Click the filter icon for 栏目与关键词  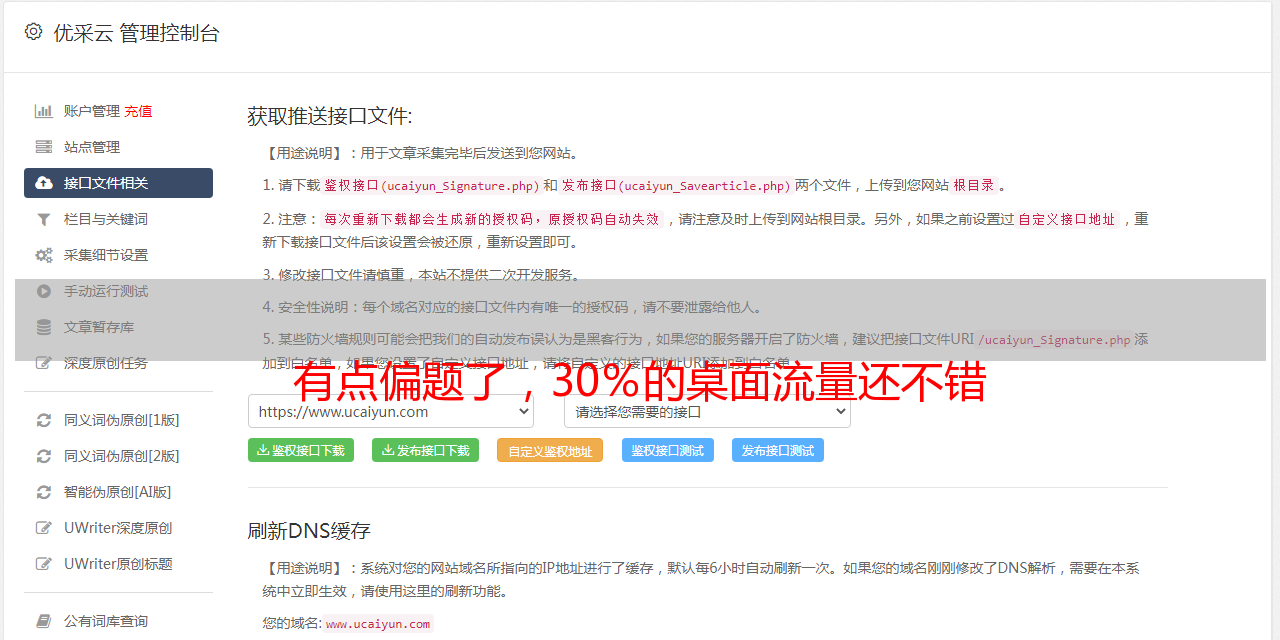(x=43, y=219)
